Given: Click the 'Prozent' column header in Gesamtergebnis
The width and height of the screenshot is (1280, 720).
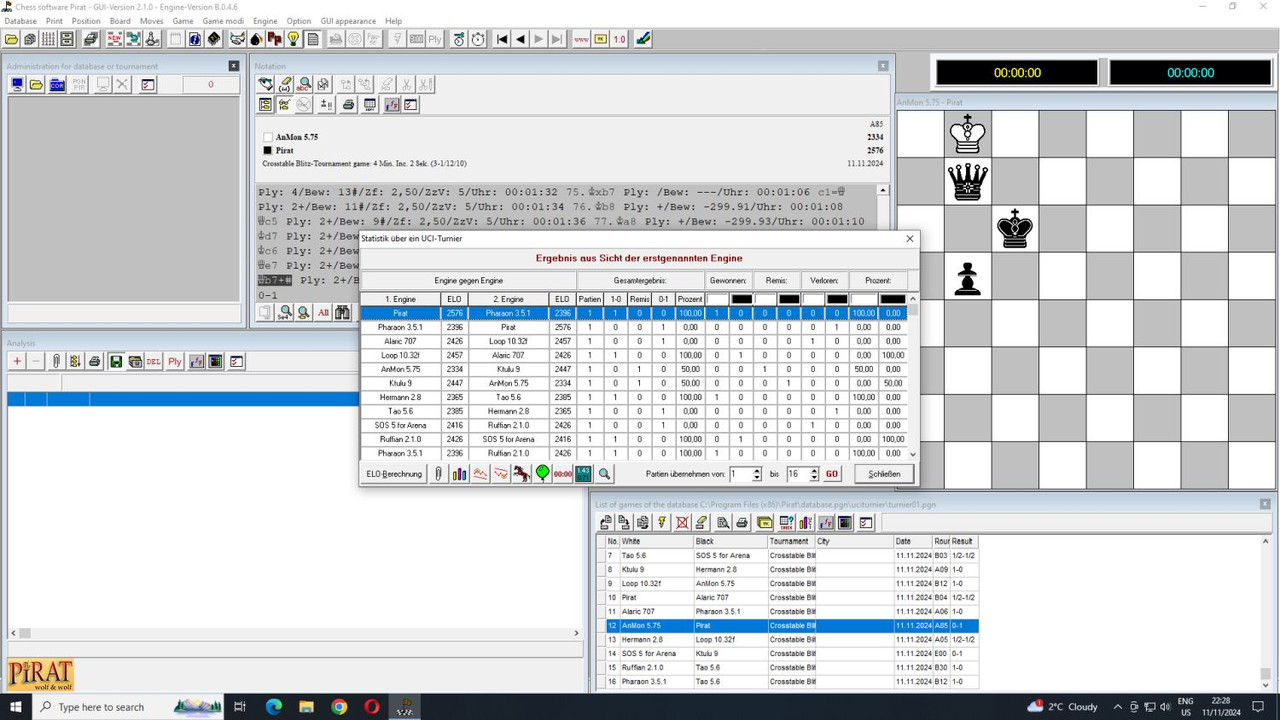Looking at the screenshot, I should (x=690, y=299).
